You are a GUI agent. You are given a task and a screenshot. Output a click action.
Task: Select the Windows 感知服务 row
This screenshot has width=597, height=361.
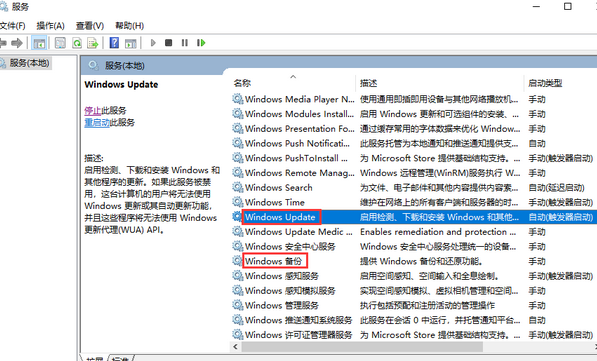(x=413, y=276)
